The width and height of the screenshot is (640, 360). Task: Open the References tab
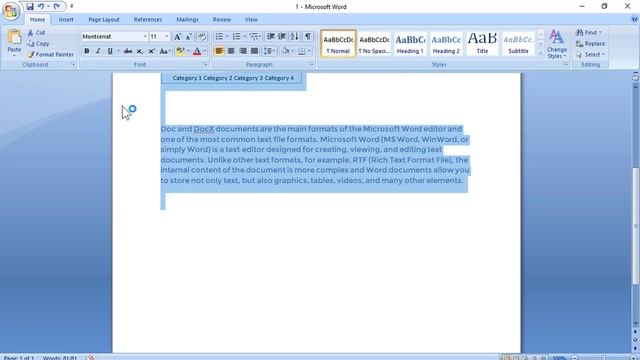(148, 20)
